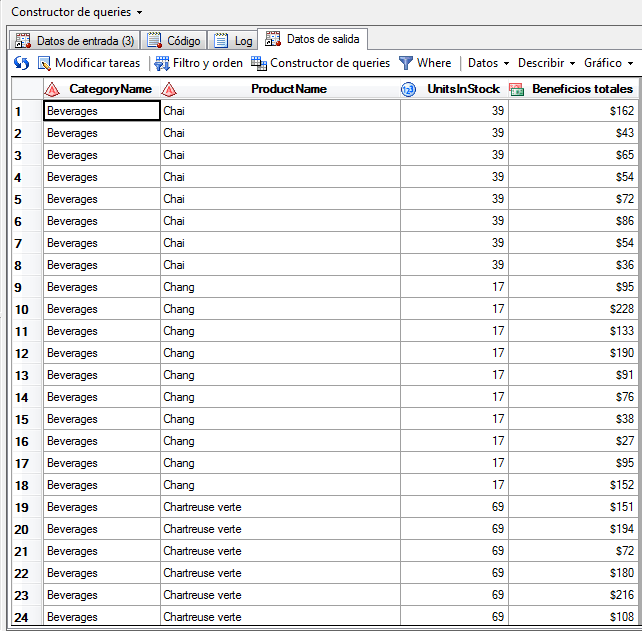Open the Código tab

(x=174, y=41)
